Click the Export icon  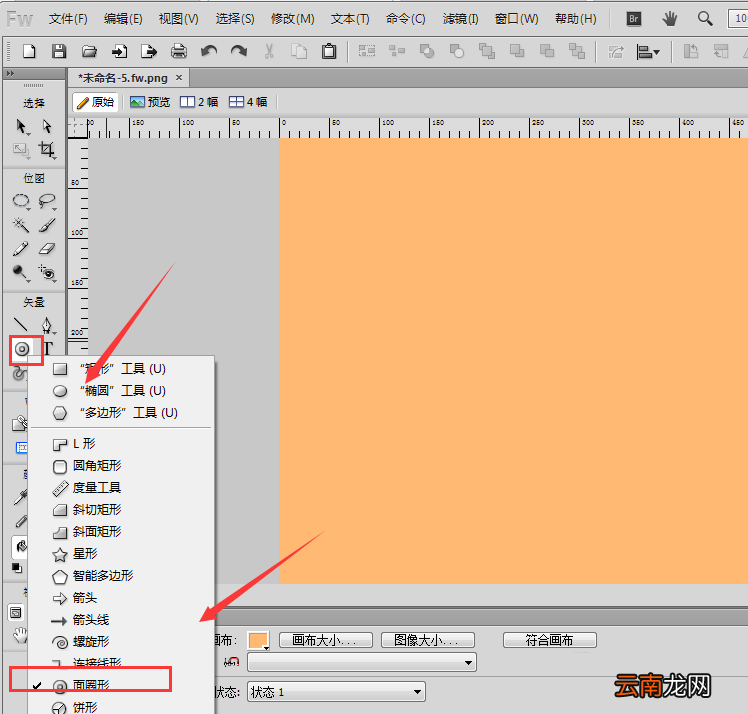149,51
